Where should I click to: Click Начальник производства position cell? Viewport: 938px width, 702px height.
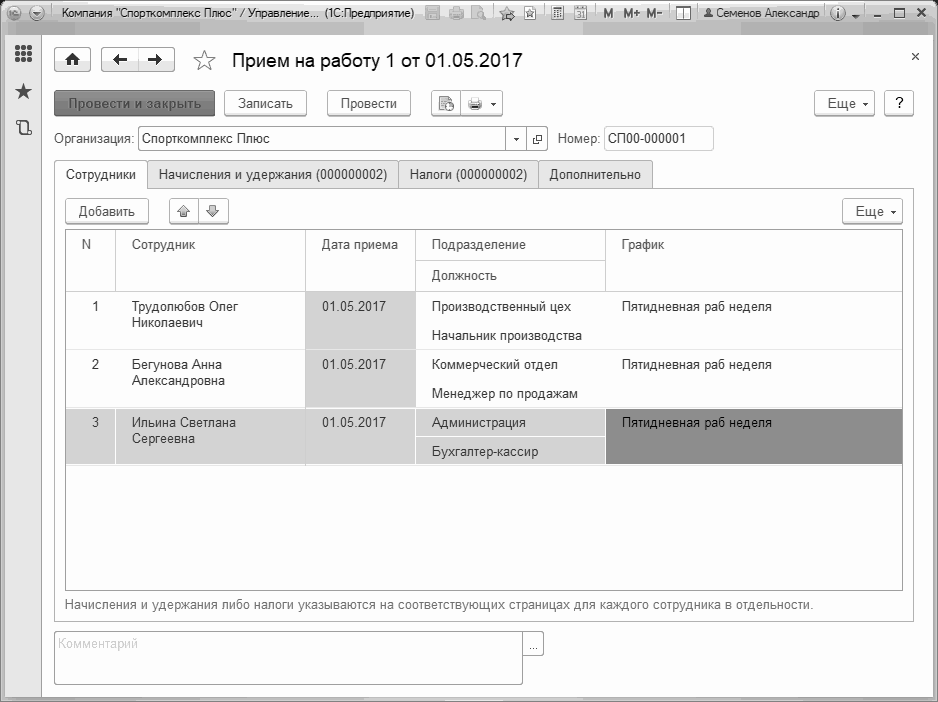pos(510,336)
